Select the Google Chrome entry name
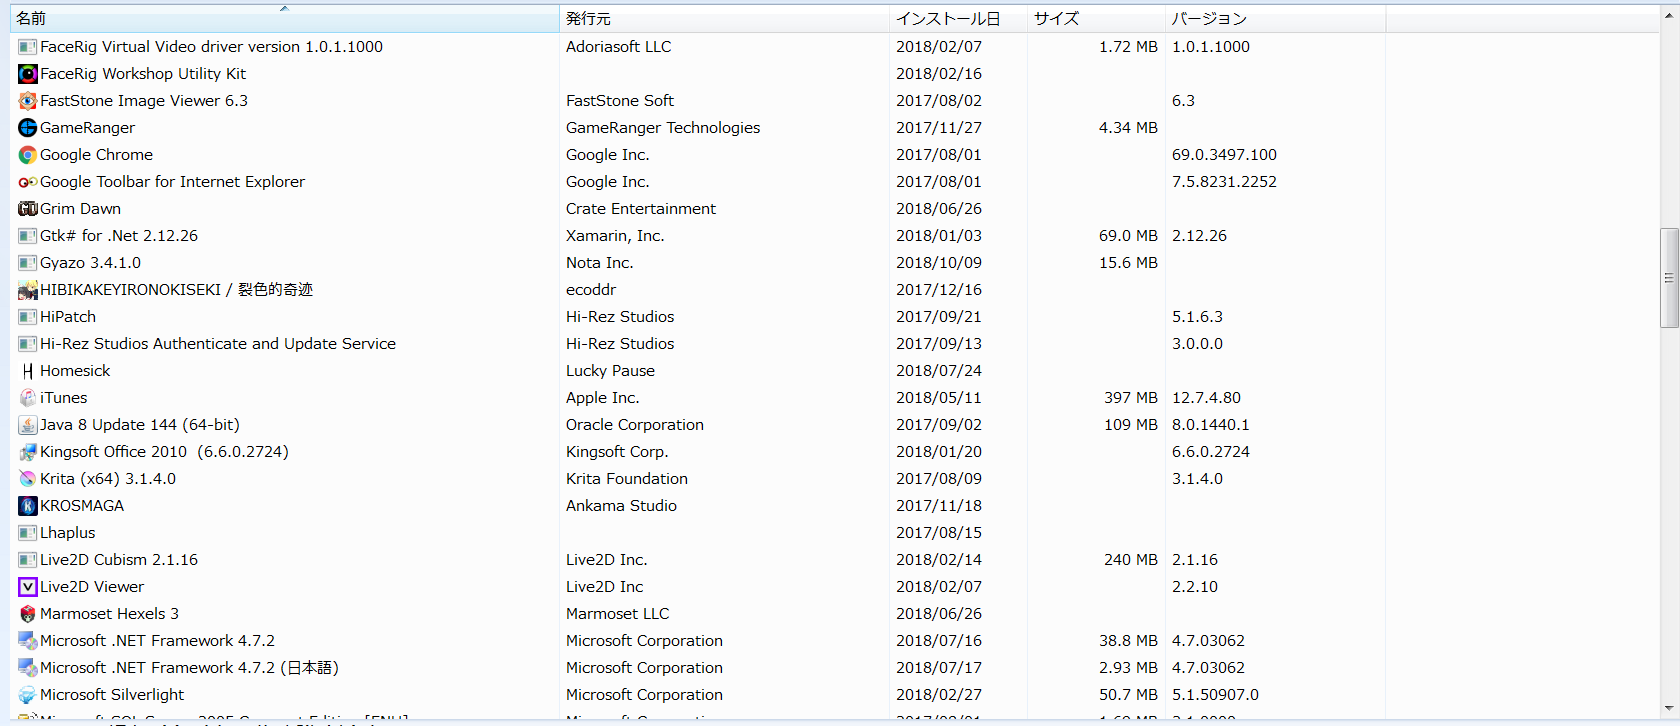The width and height of the screenshot is (1680, 726). click(96, 155)
